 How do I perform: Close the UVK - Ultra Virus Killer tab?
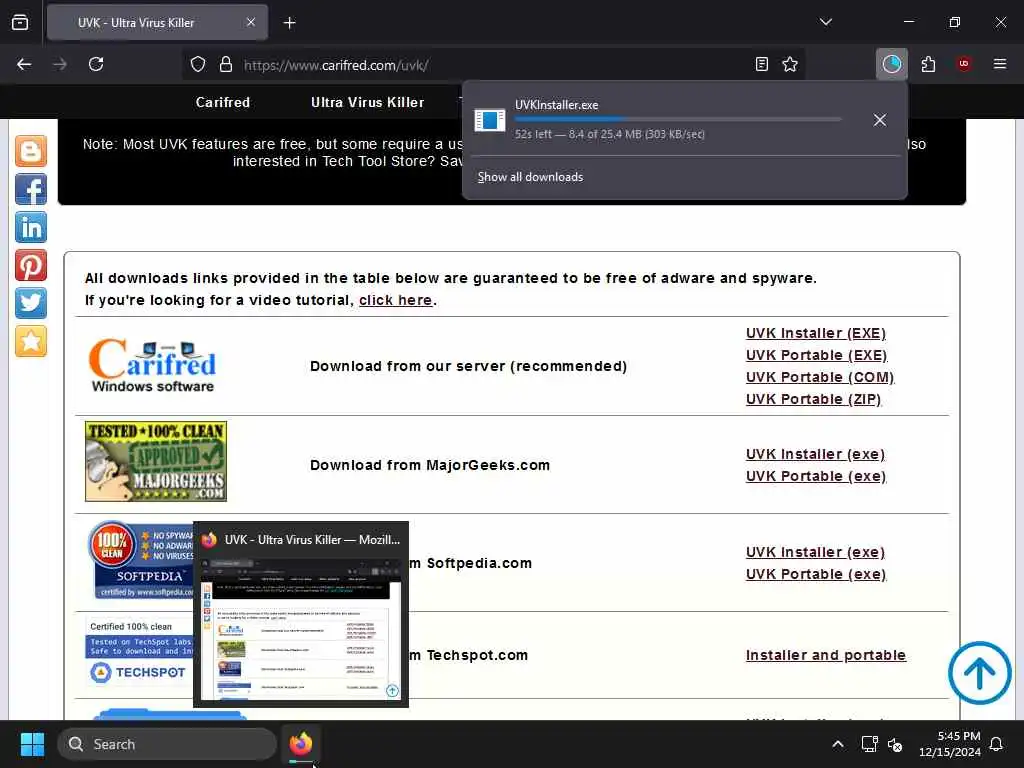coord(251,22)
